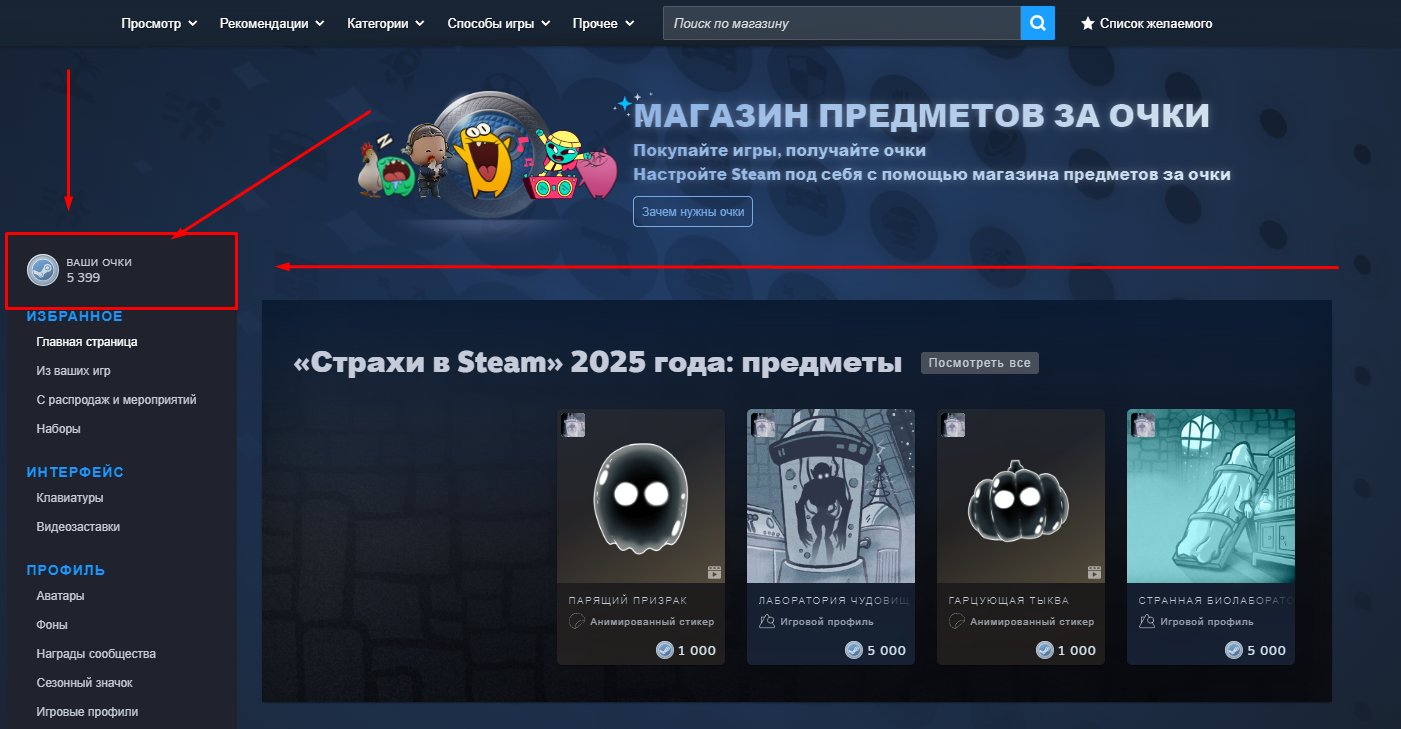Expand the Категории menu
This screenshot has width=1401, height=729.
point(385,23)
